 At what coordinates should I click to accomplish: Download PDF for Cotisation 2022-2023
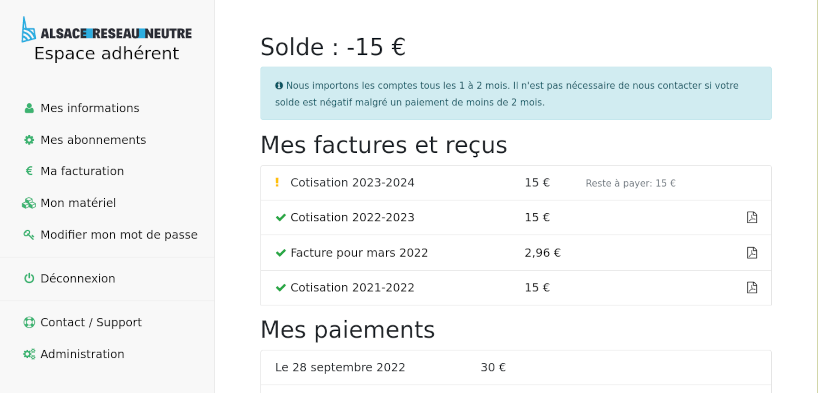tap(751, 218)
